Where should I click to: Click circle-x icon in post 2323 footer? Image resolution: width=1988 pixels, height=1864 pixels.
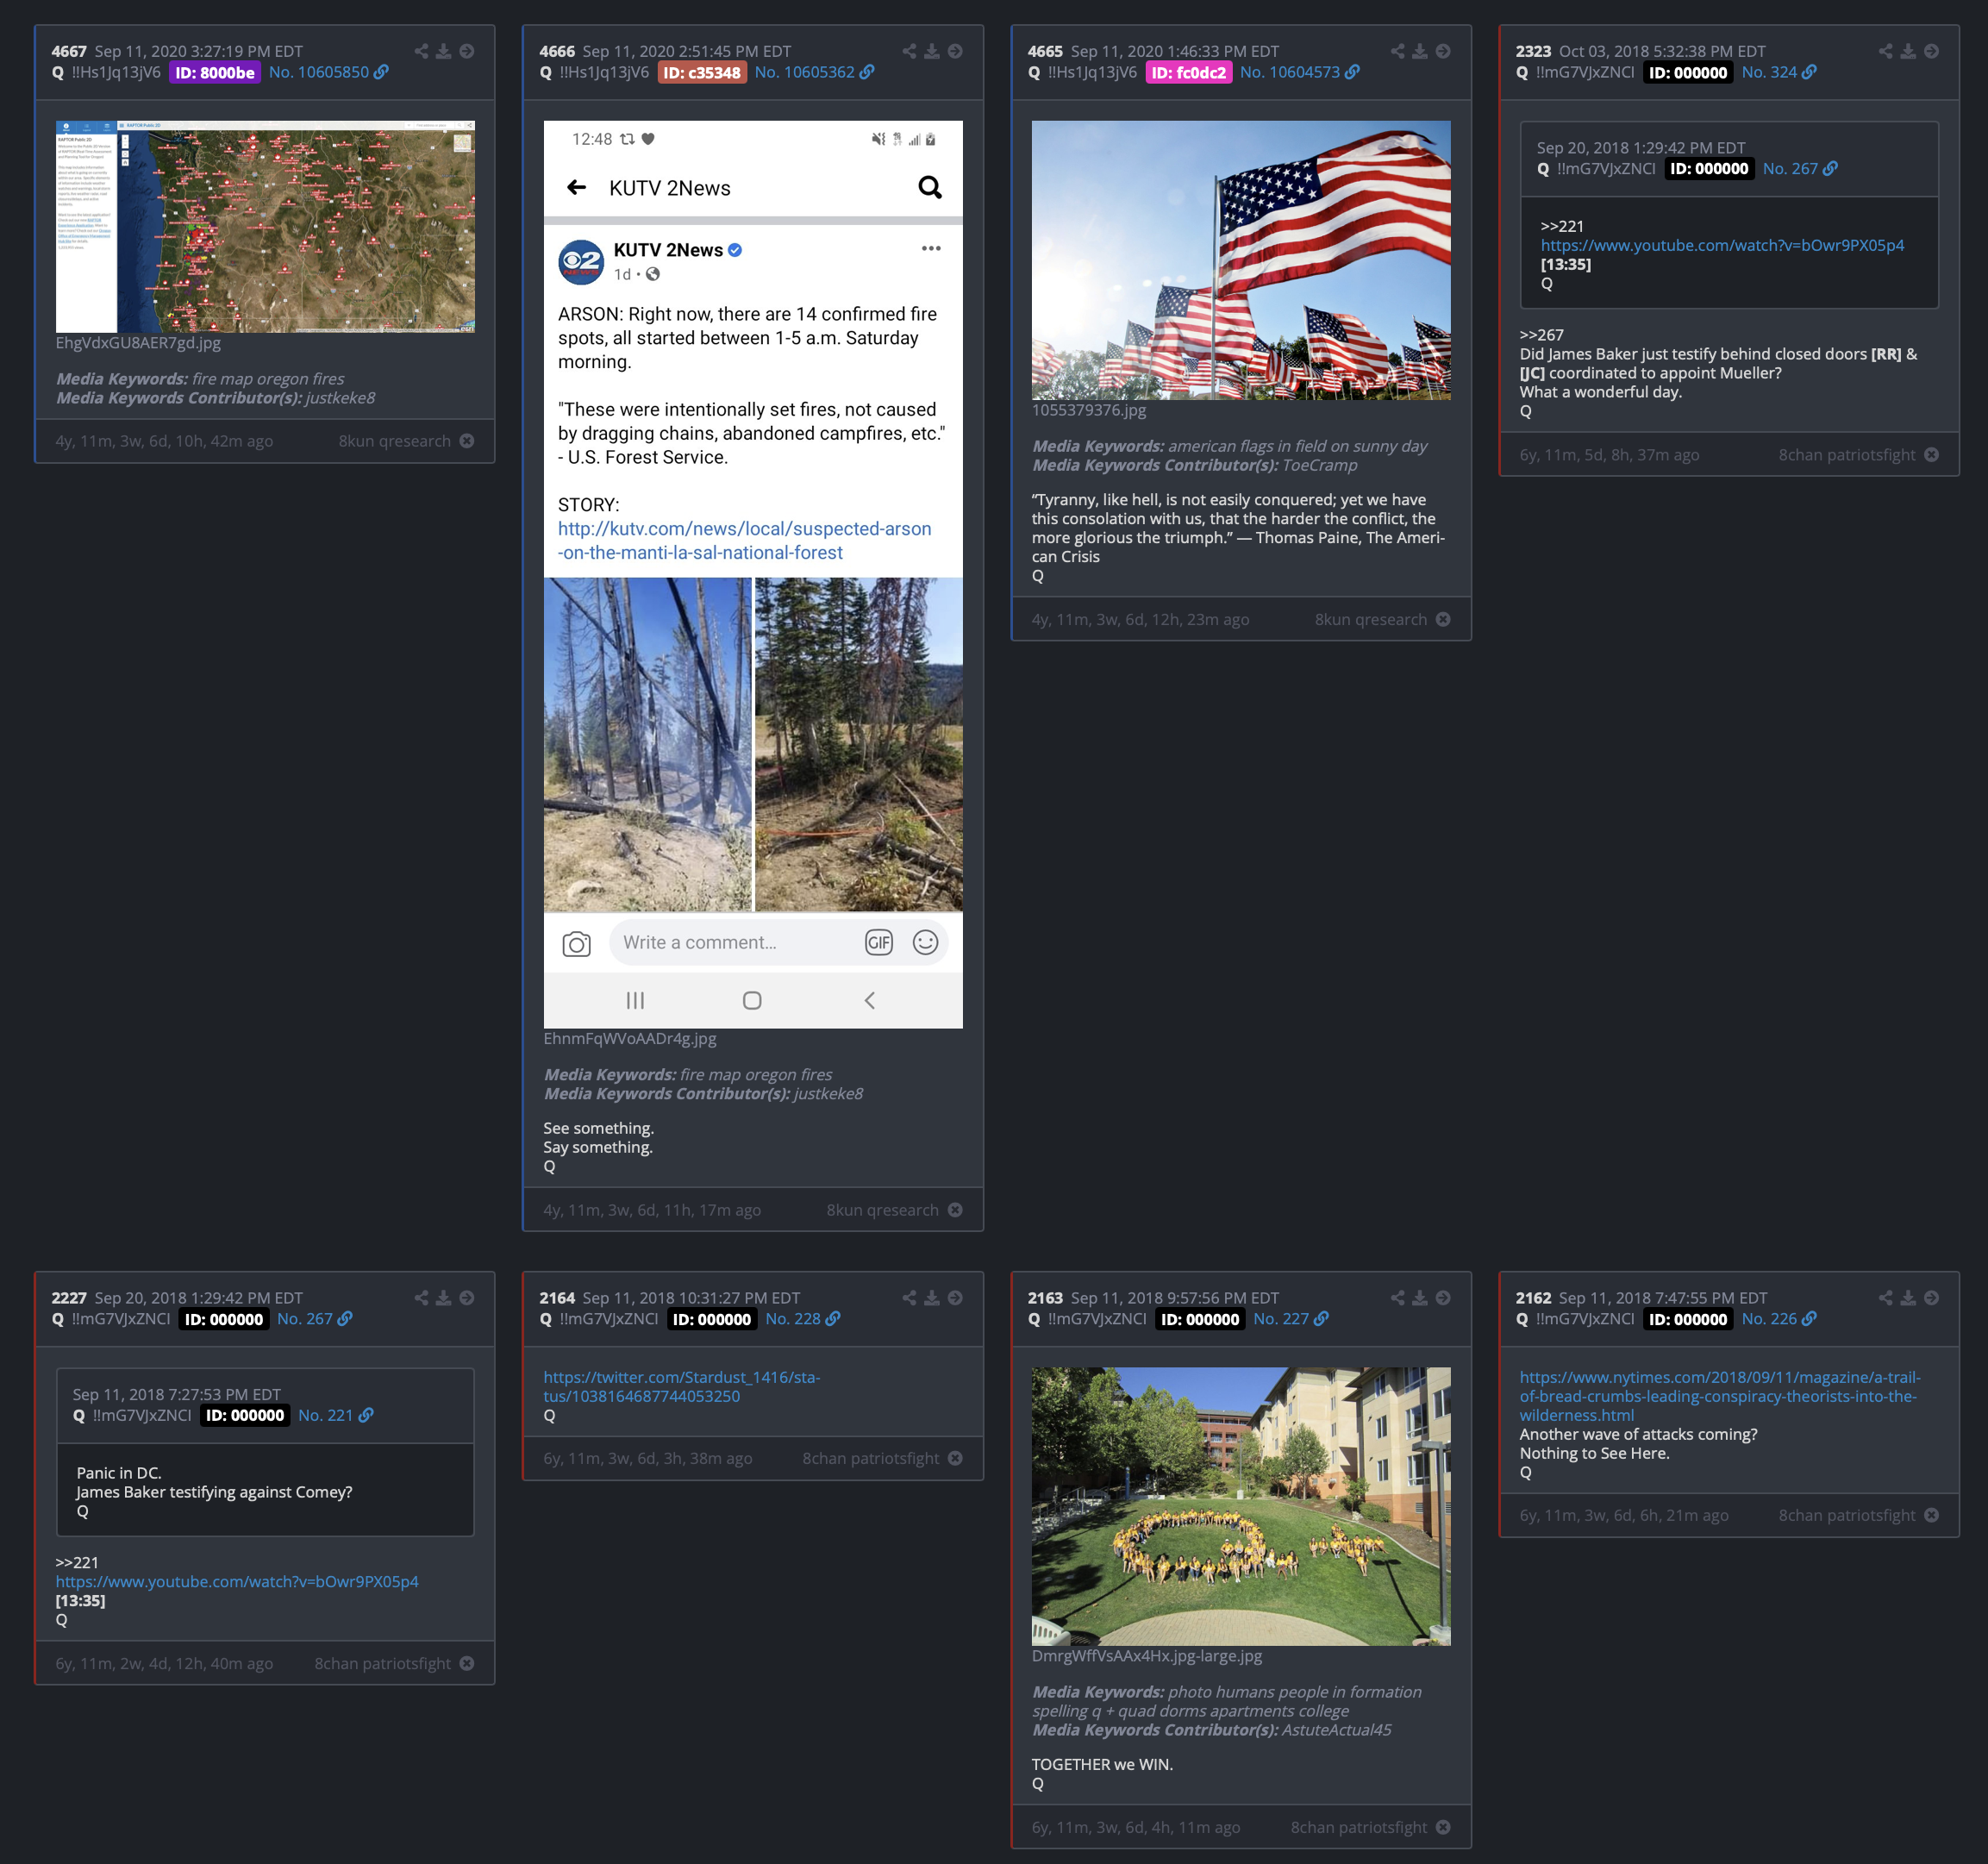coord(1931,455)
